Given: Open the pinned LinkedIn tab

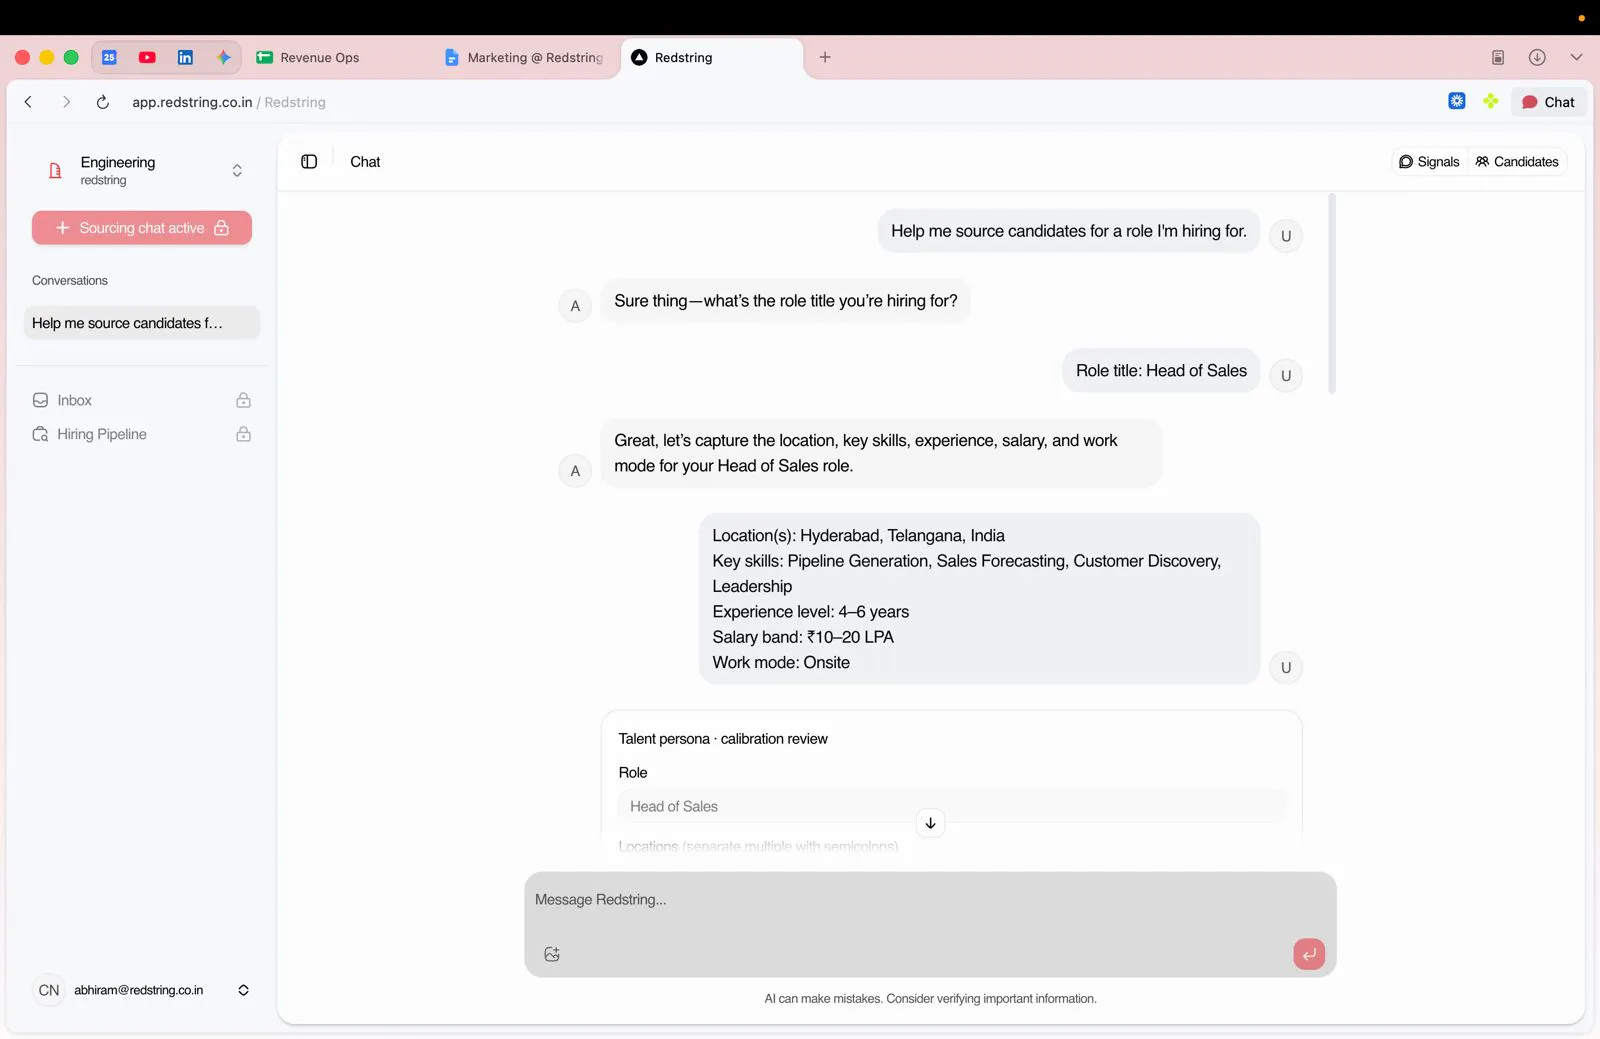Looking at the screenshot, I should click(x=185, y=57).
